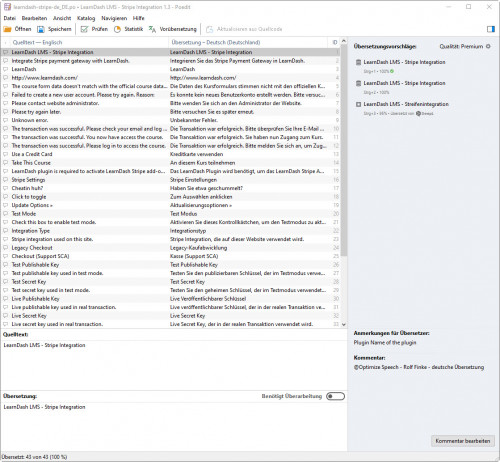Open a file with the Öffnen toolbar icon
Screen dimensions: 500x462
(x=7, y=29)
